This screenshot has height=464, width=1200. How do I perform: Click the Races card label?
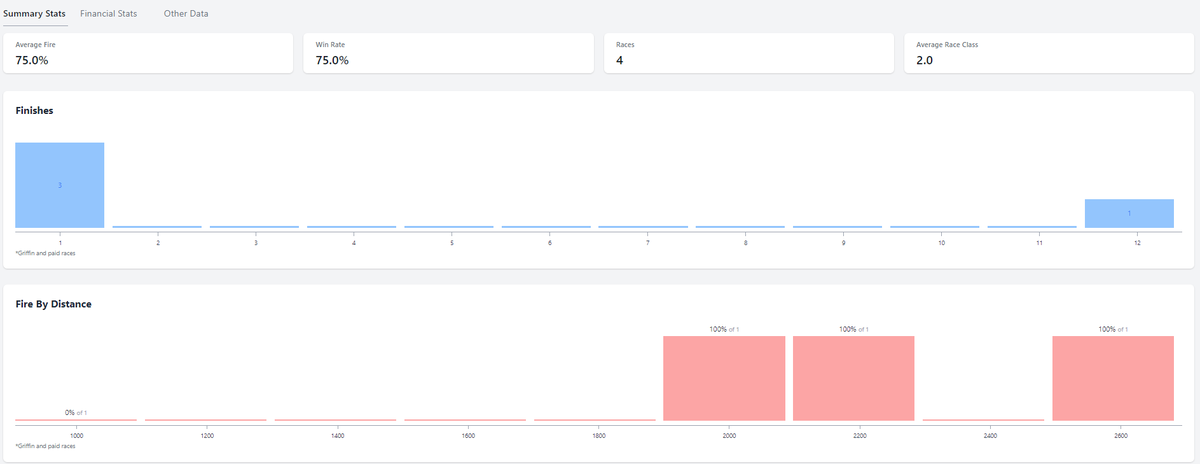pos(625,45)
